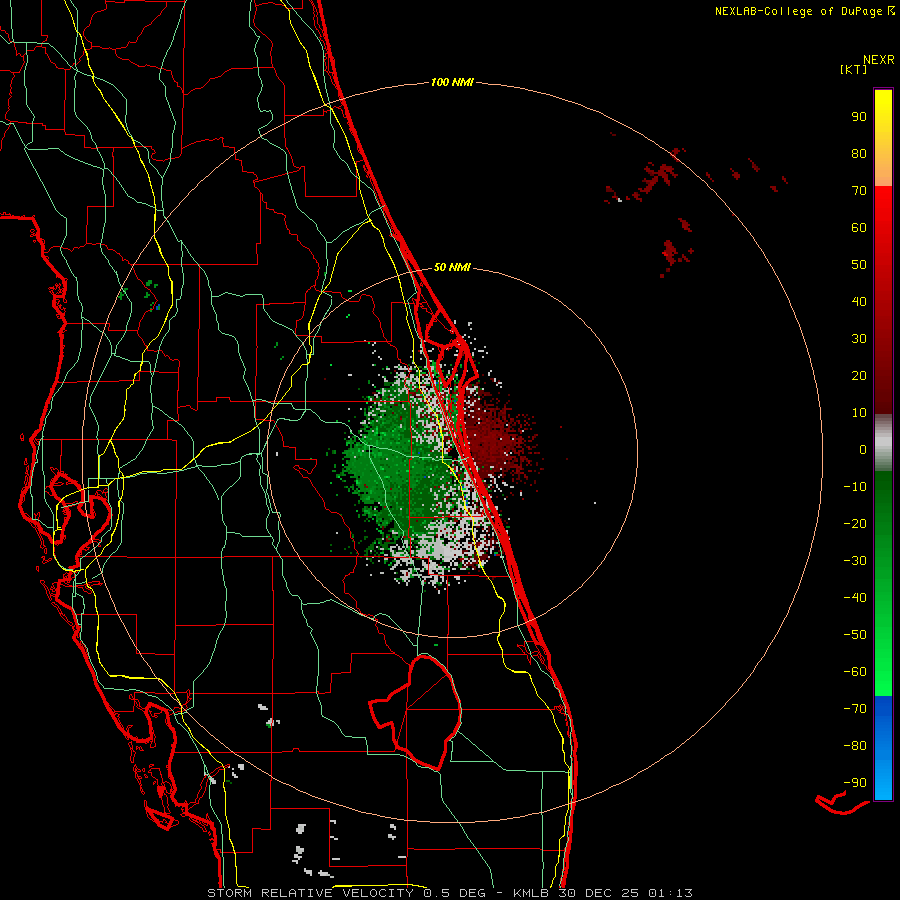
Task: Click the positive 30 value on the velocity scale
Action: pos(859,339)
